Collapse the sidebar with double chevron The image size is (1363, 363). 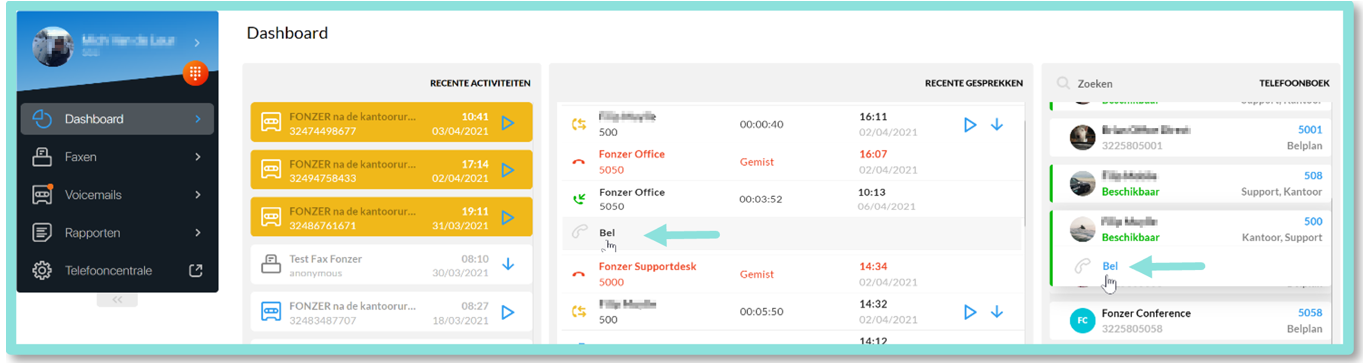117,299
